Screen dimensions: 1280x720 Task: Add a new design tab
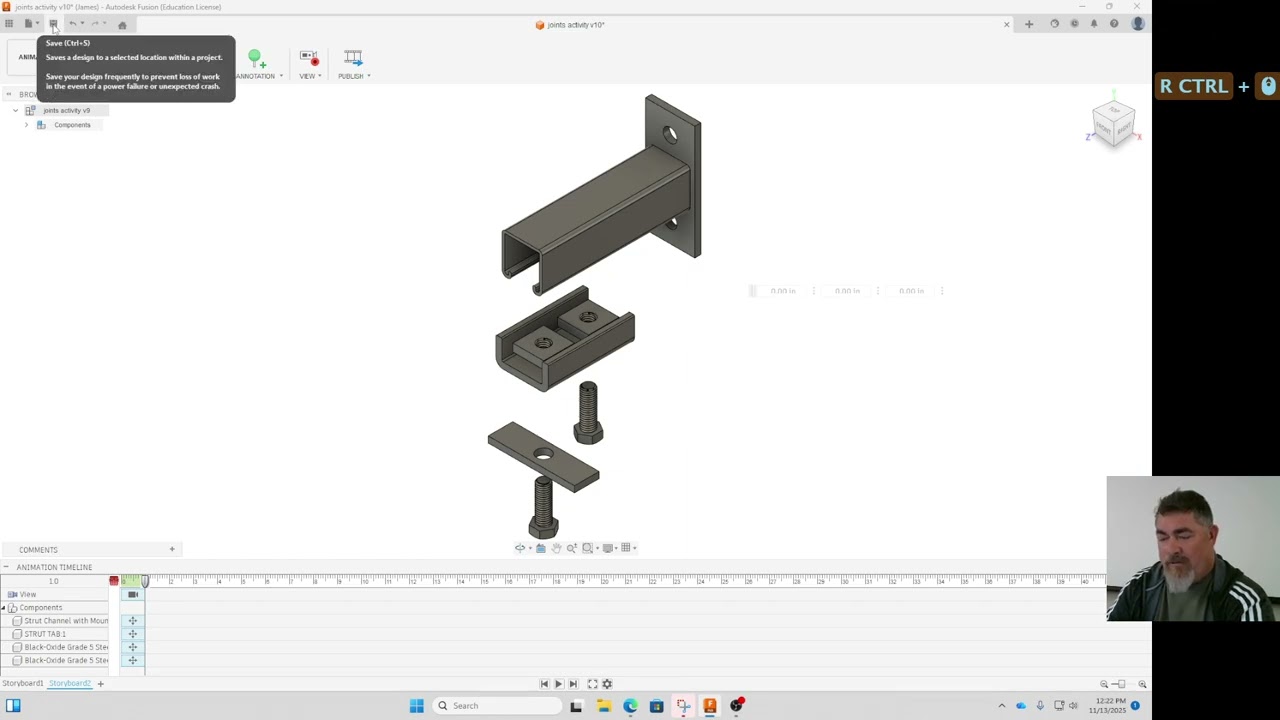pyautogui.click(x=1029, y=24)
